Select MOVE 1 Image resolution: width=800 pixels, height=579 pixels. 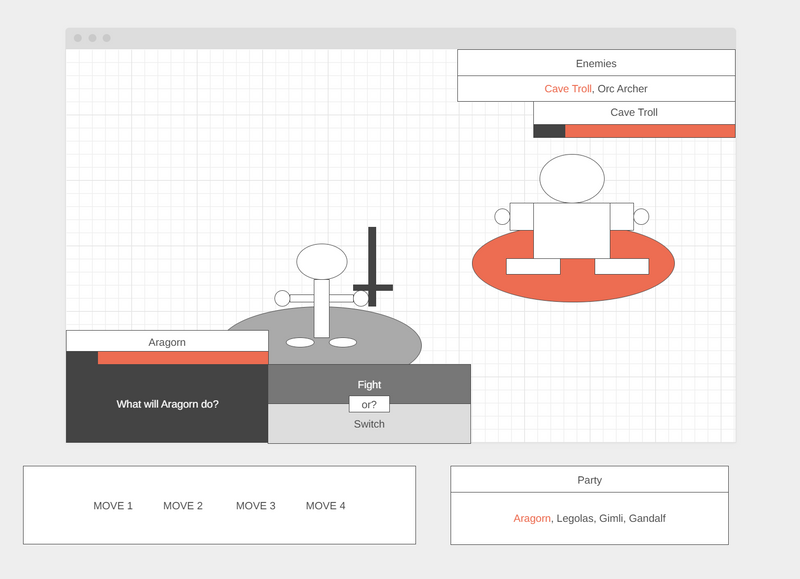click(113, 506)
